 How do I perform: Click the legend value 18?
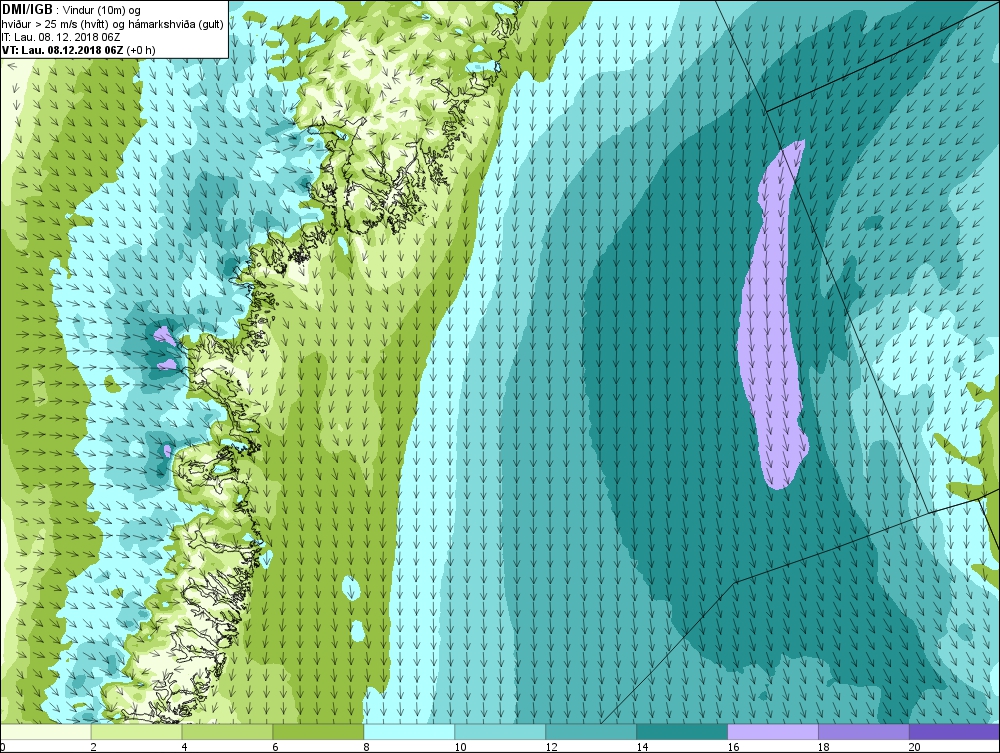pos(824,747)
